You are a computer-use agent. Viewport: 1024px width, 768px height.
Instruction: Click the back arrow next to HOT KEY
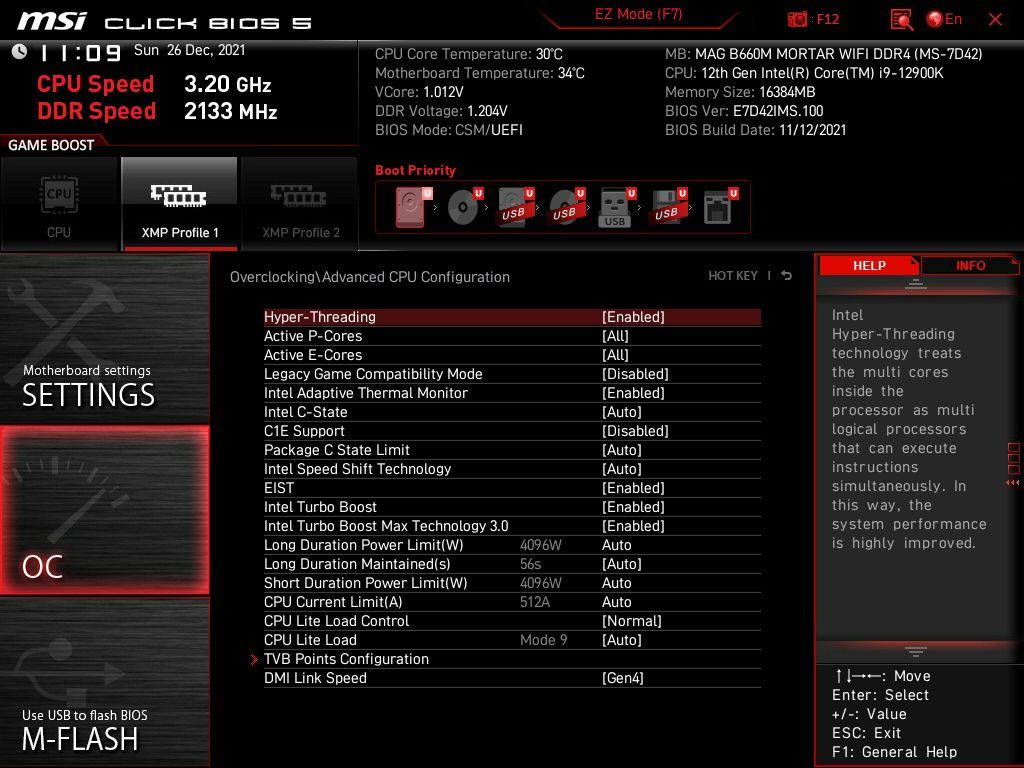pyautogui.click(x=787, y=276)
